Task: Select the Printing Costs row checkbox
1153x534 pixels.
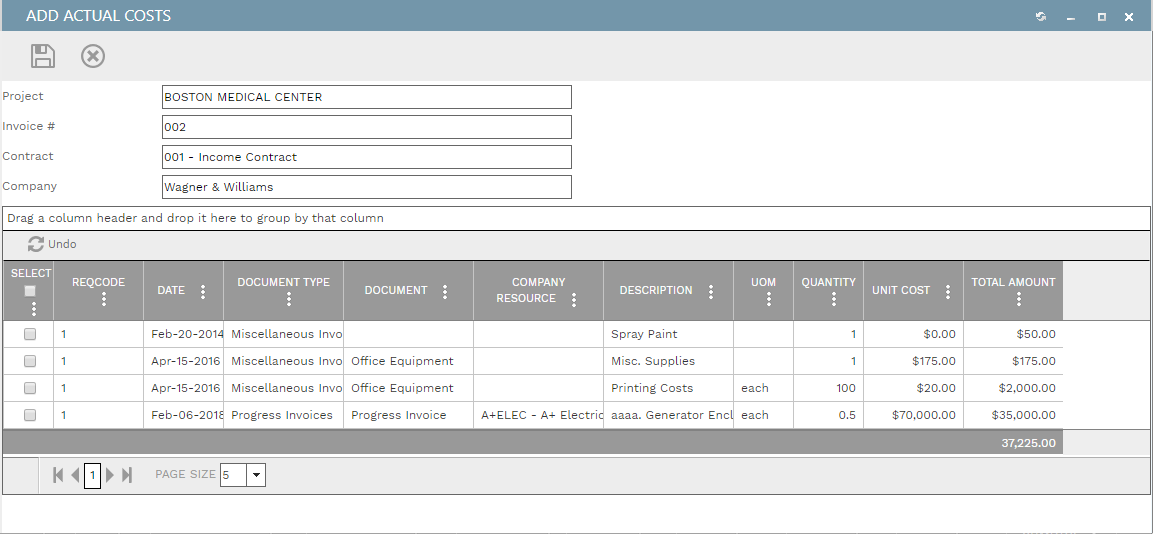Action: (30, 388)
